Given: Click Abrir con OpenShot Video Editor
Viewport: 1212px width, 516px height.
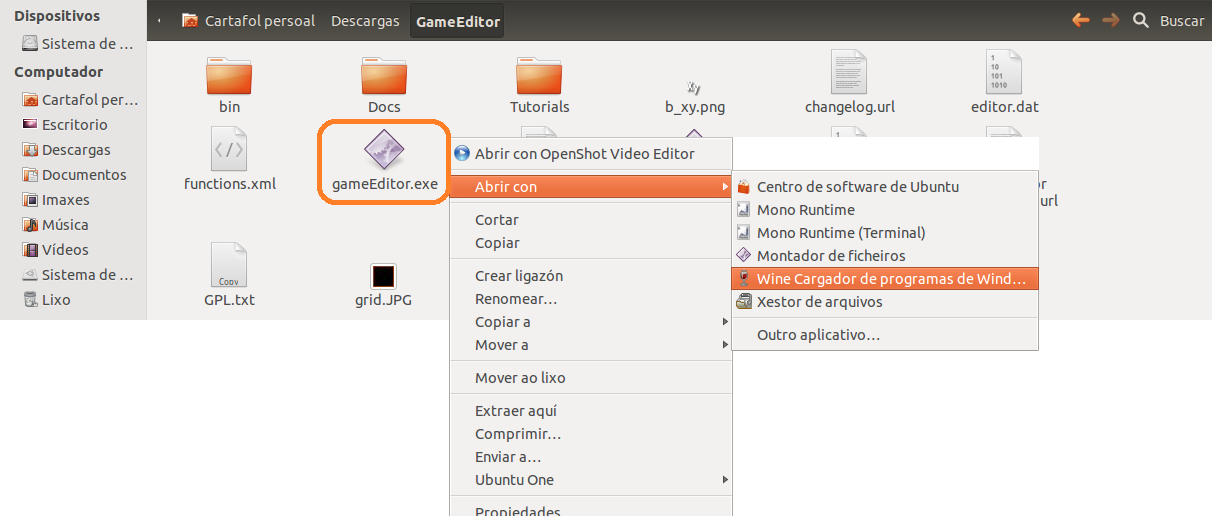Looking at the screenshot, I should pos(584,154).
